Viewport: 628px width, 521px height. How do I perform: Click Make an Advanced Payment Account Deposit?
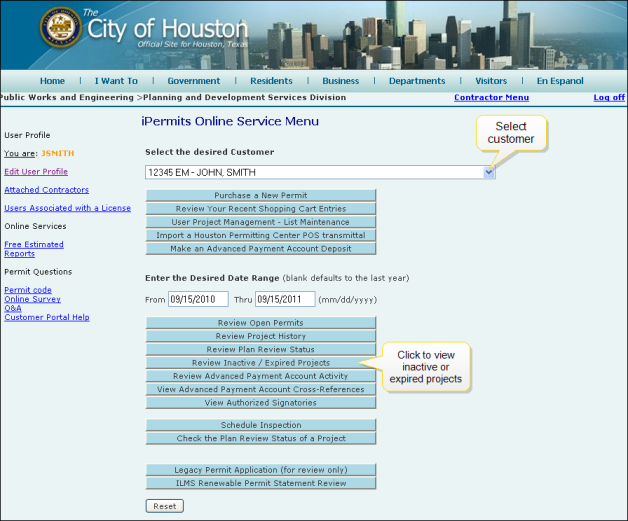(x=261, y=249)
